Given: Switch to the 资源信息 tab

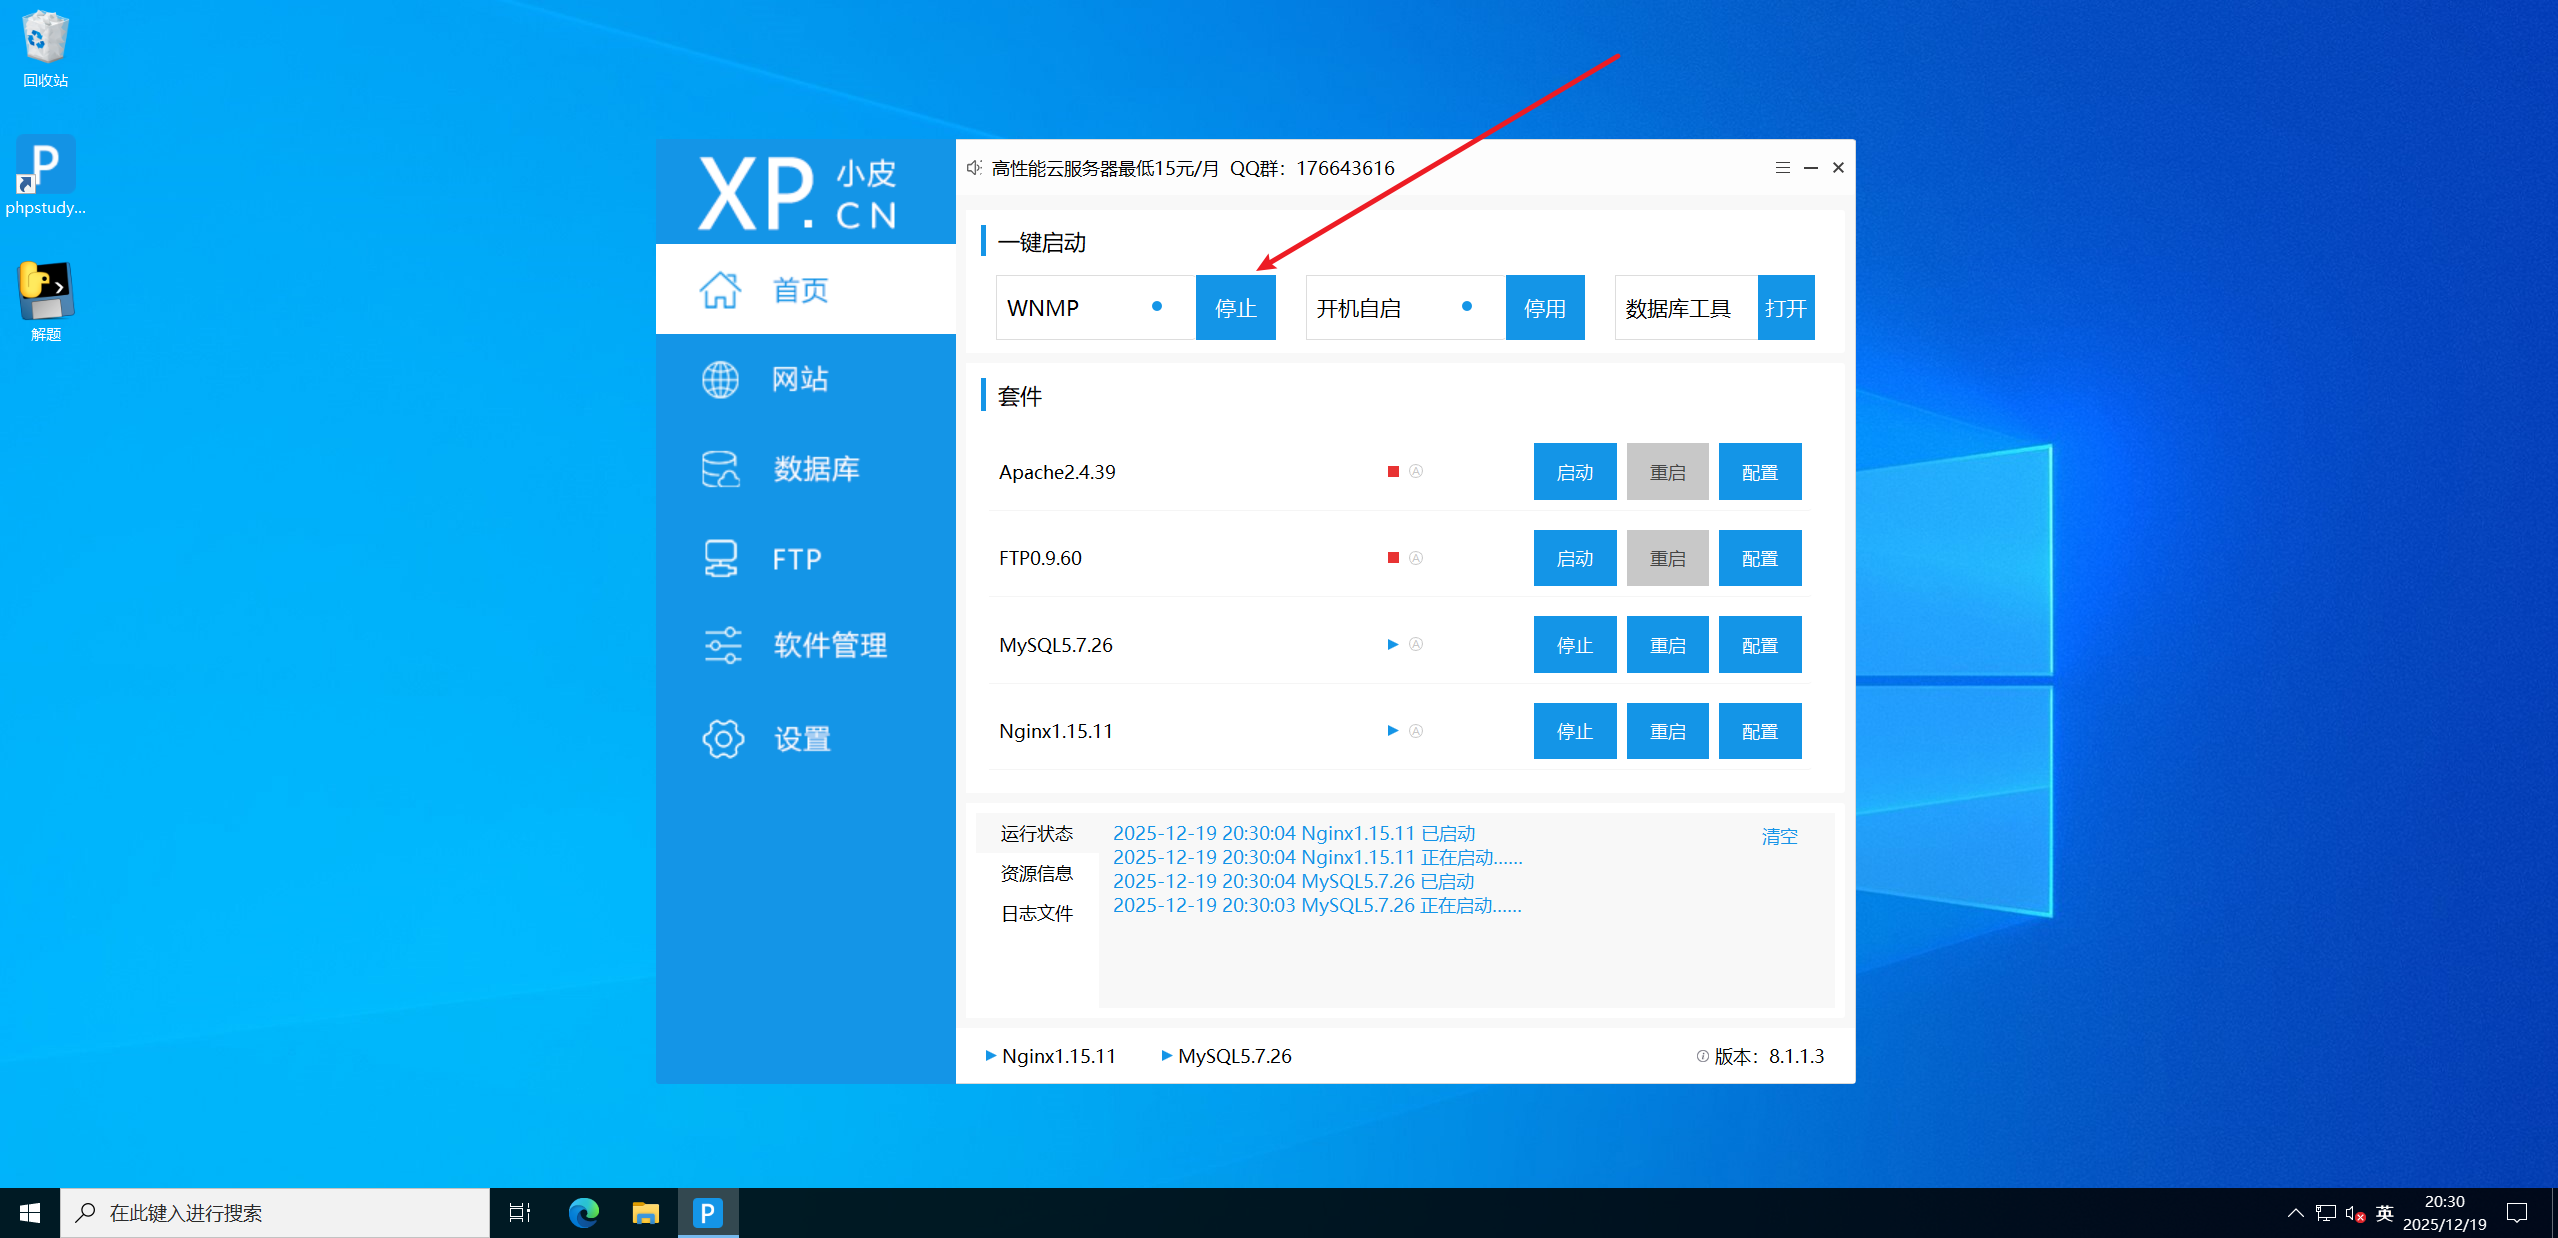Looking at the screenshot, I should pos(1037,874).
